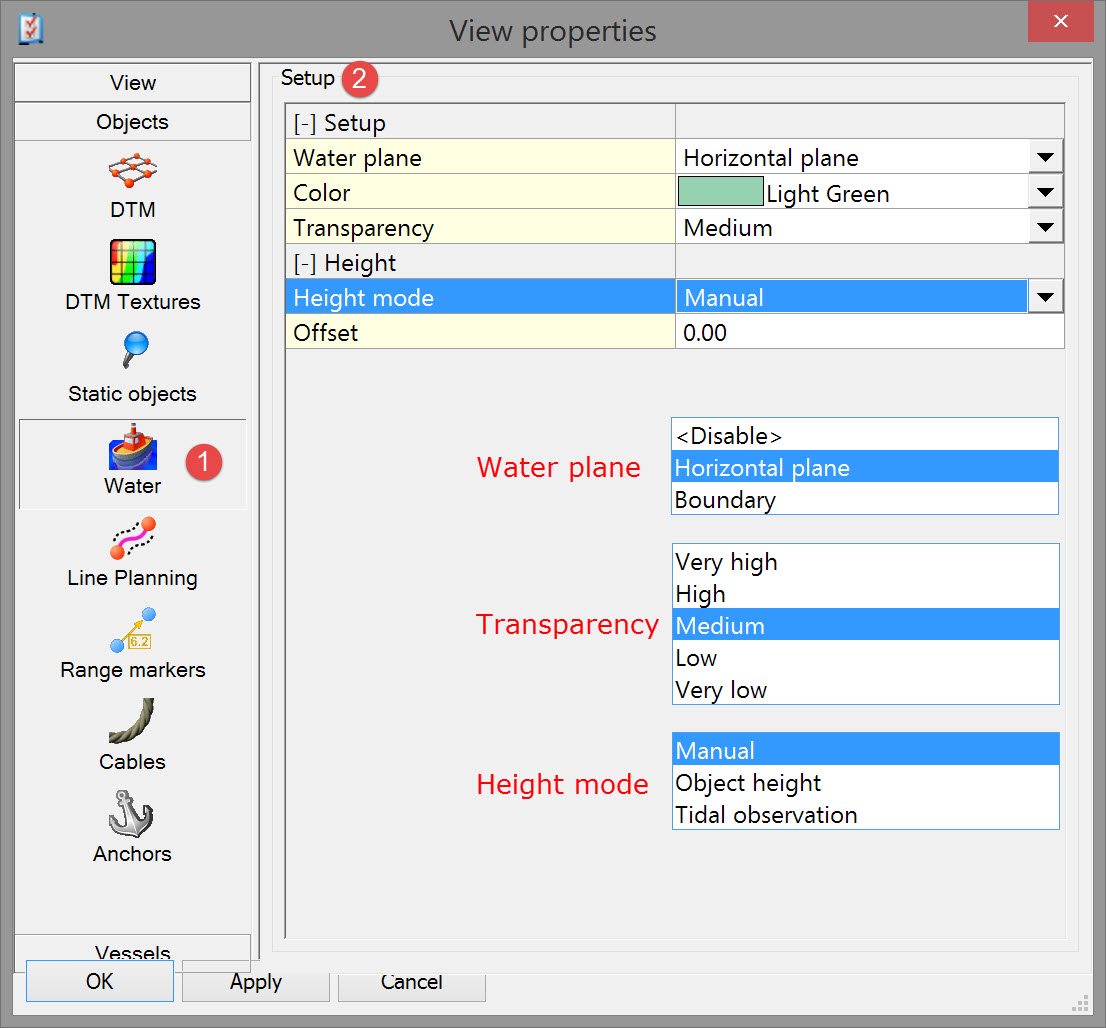Viewport: 1106px width, 1028px height.
Task: Click the Light Green color swatch
Action: click(x=720, y=193)
